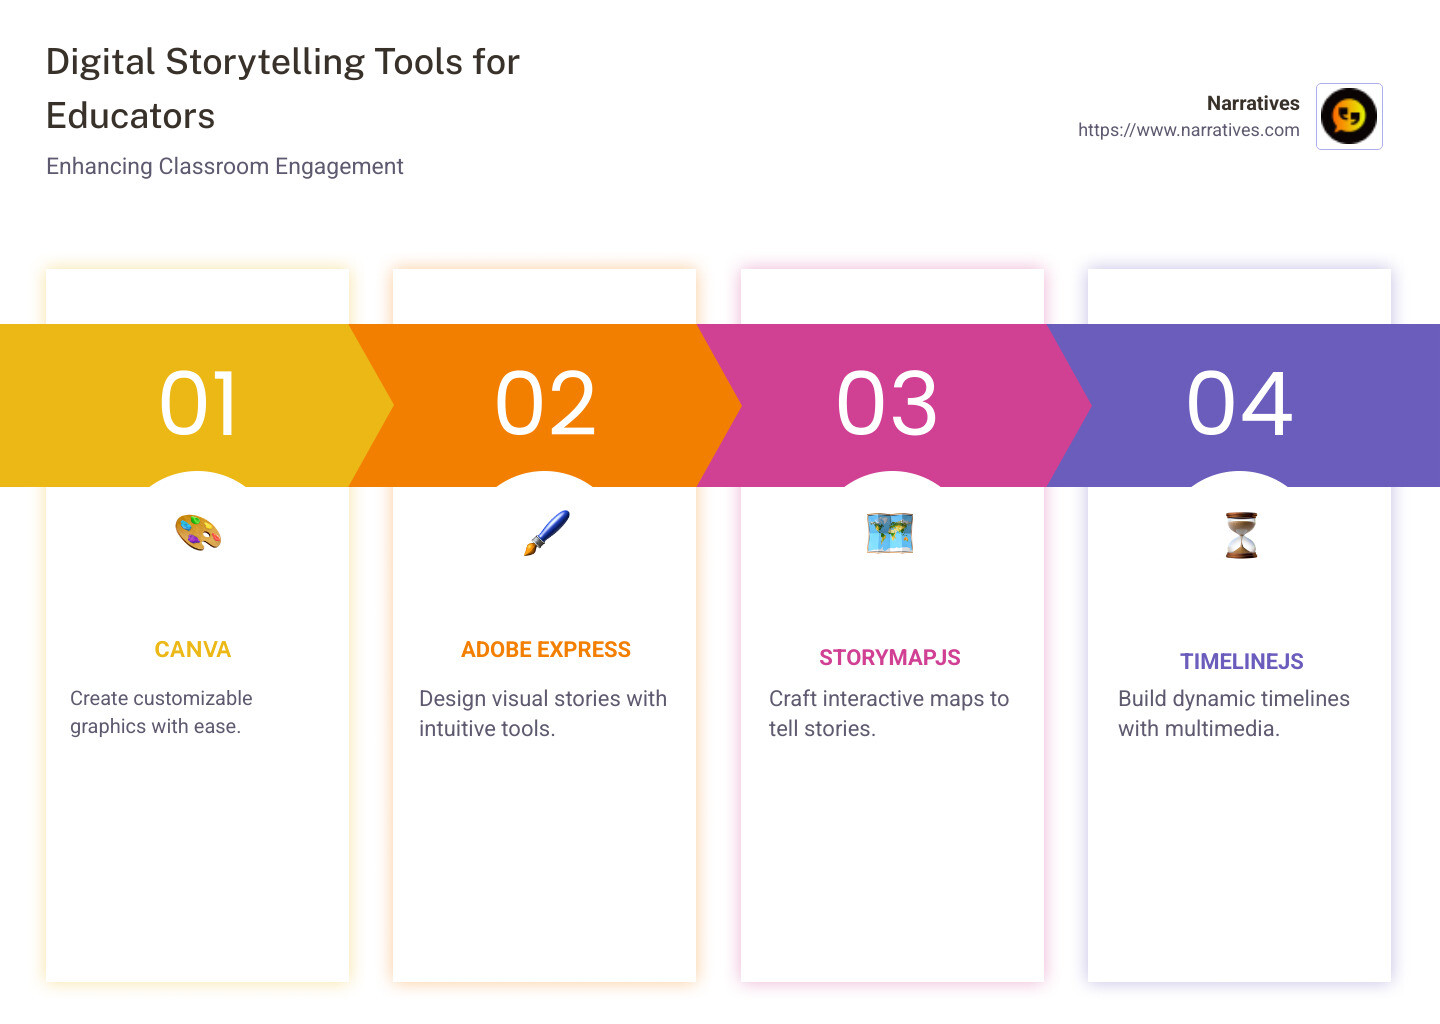Click the orange 02 step arrow

(546, 405)
